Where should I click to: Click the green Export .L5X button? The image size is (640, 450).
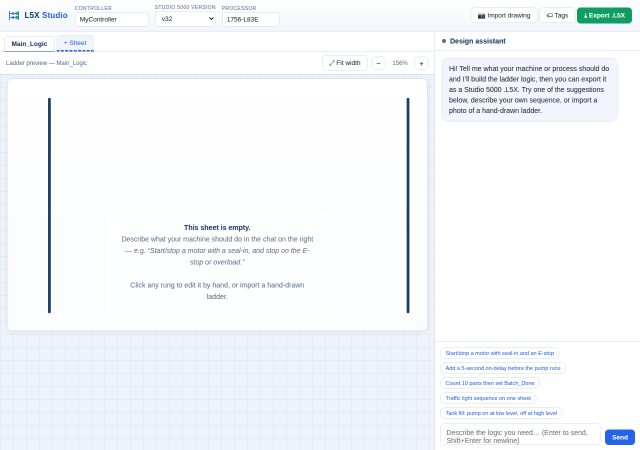click(x=604, y=16)
